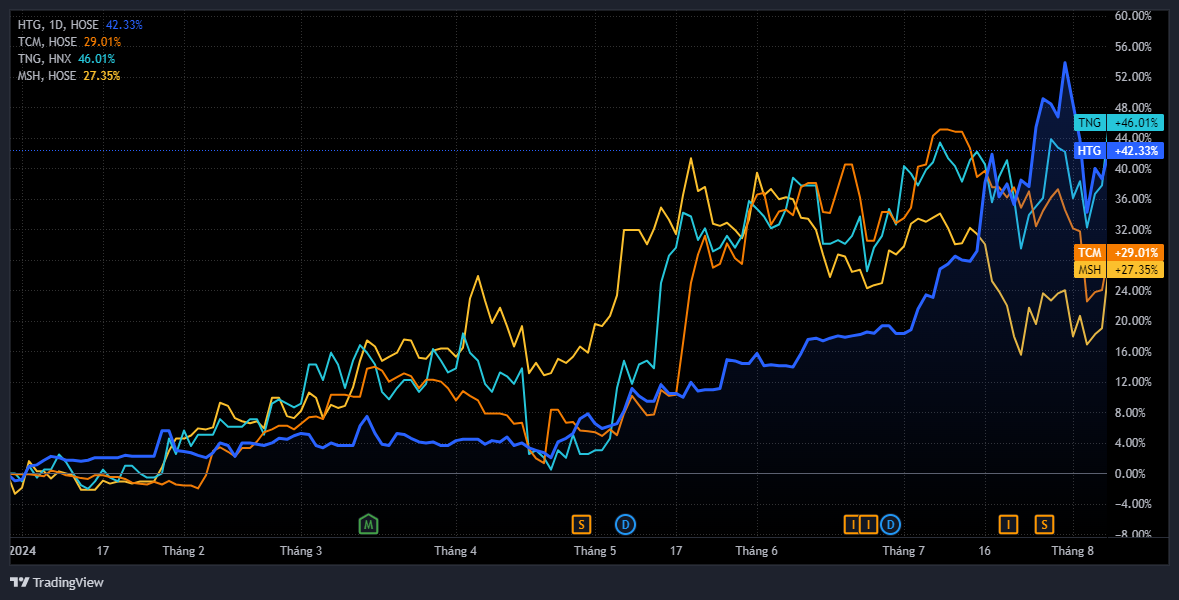Screen dimensions: 1179x600
Task: Click the green M event marker
Action: (369, 523)
